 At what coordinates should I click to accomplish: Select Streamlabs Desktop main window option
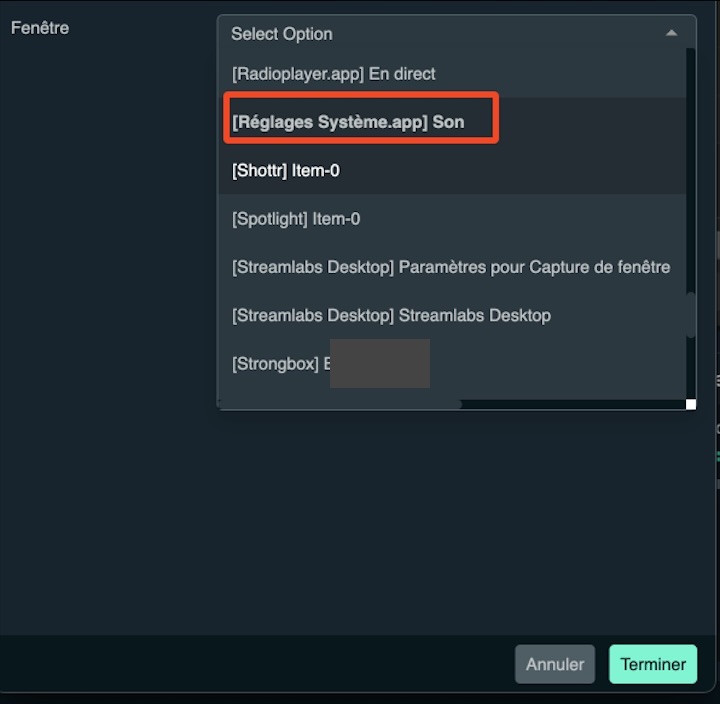(391, 315)
